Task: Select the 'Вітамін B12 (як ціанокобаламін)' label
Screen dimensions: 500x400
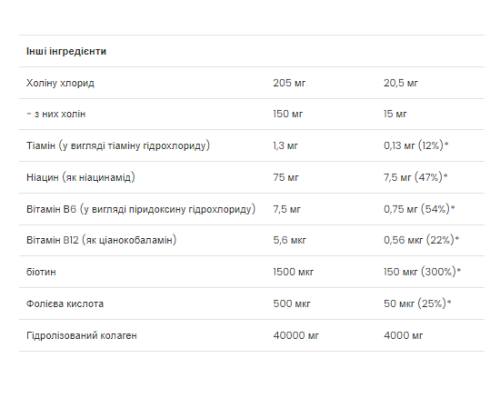Action: (101, 240)
